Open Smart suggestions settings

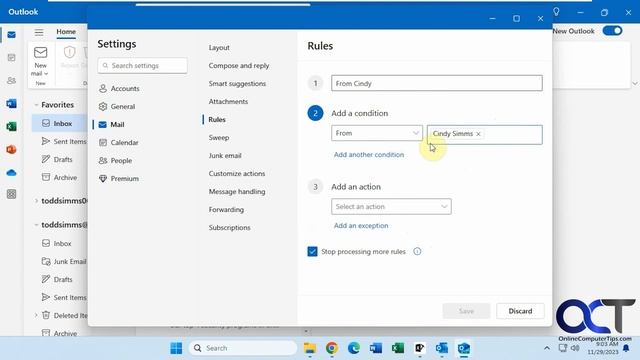237,84
